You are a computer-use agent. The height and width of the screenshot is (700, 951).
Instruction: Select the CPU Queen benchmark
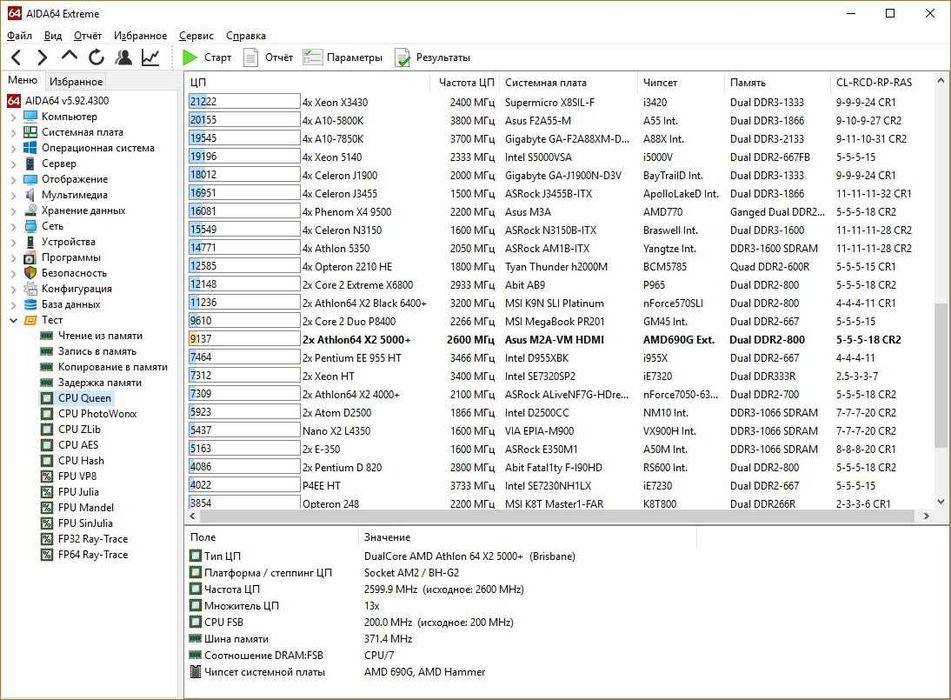pyautogui.click(x=76, y=399)
